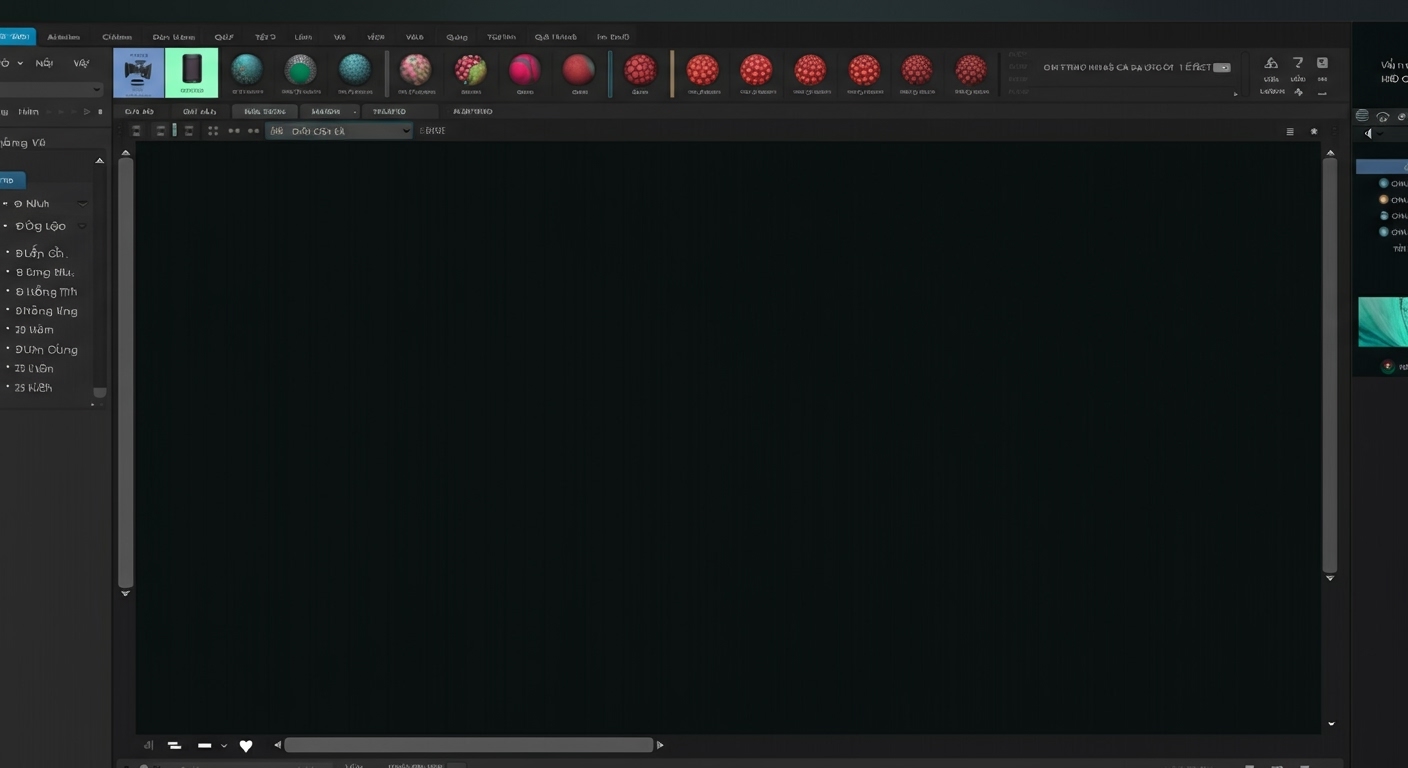The height and width of the screenshot is (768, 1408).
Task: Click the question mark help icon top right
Action: 1298,63
